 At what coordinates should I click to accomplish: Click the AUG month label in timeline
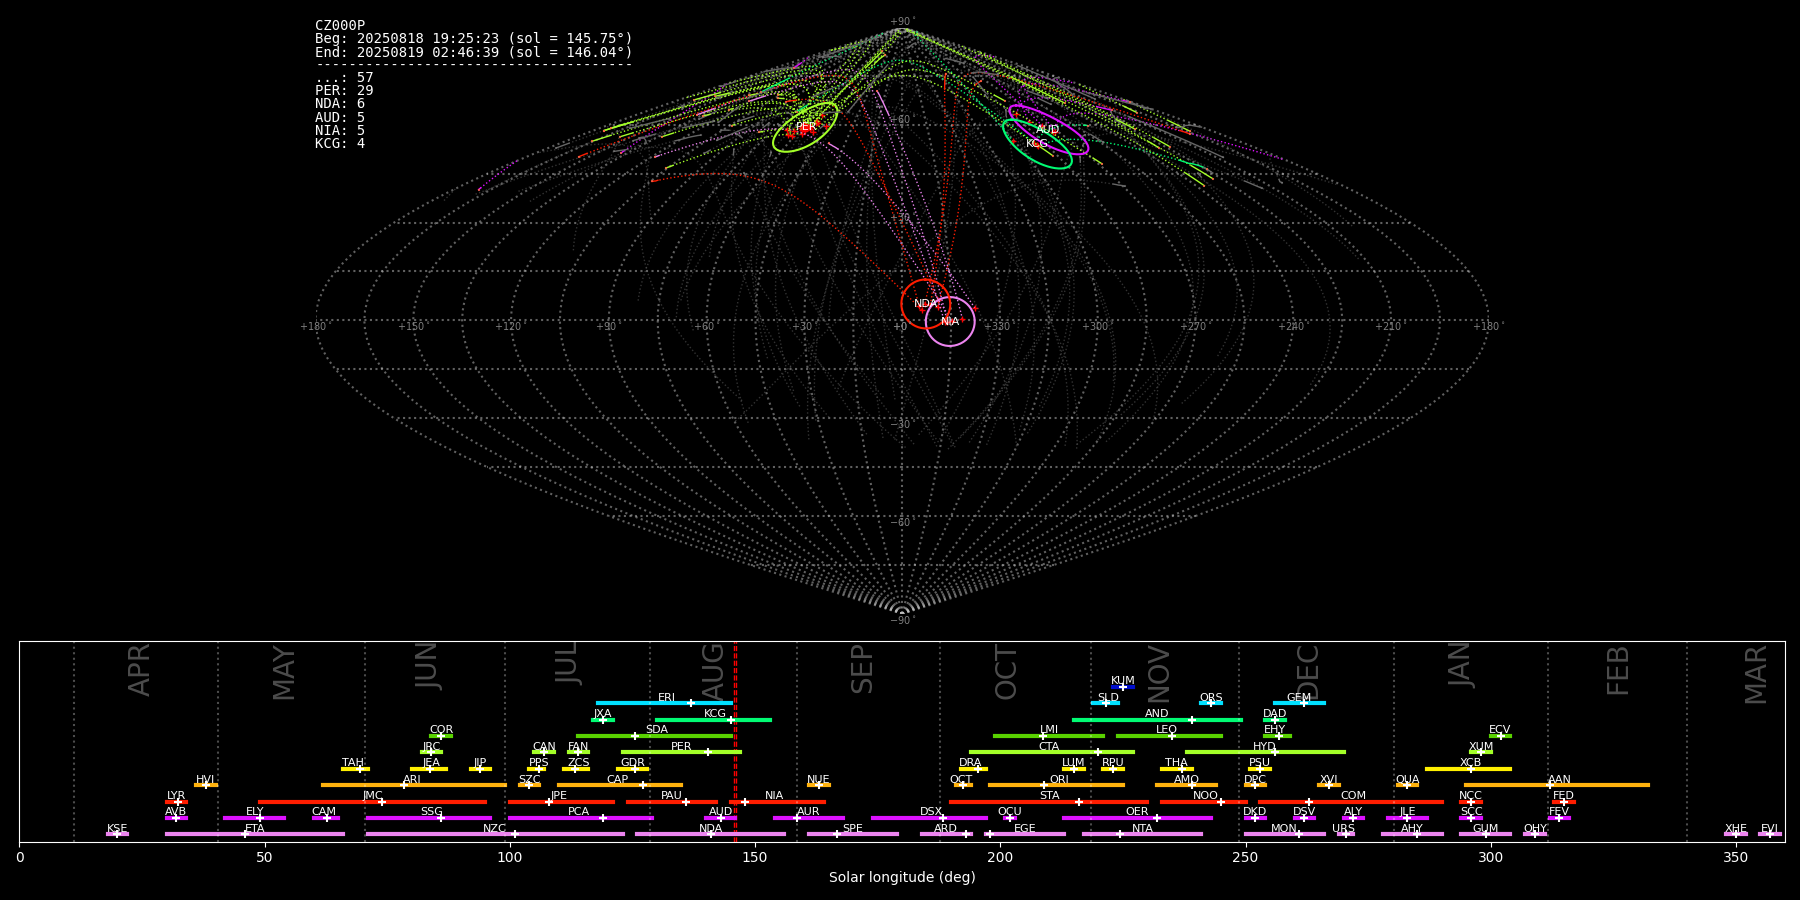point(713,672)
